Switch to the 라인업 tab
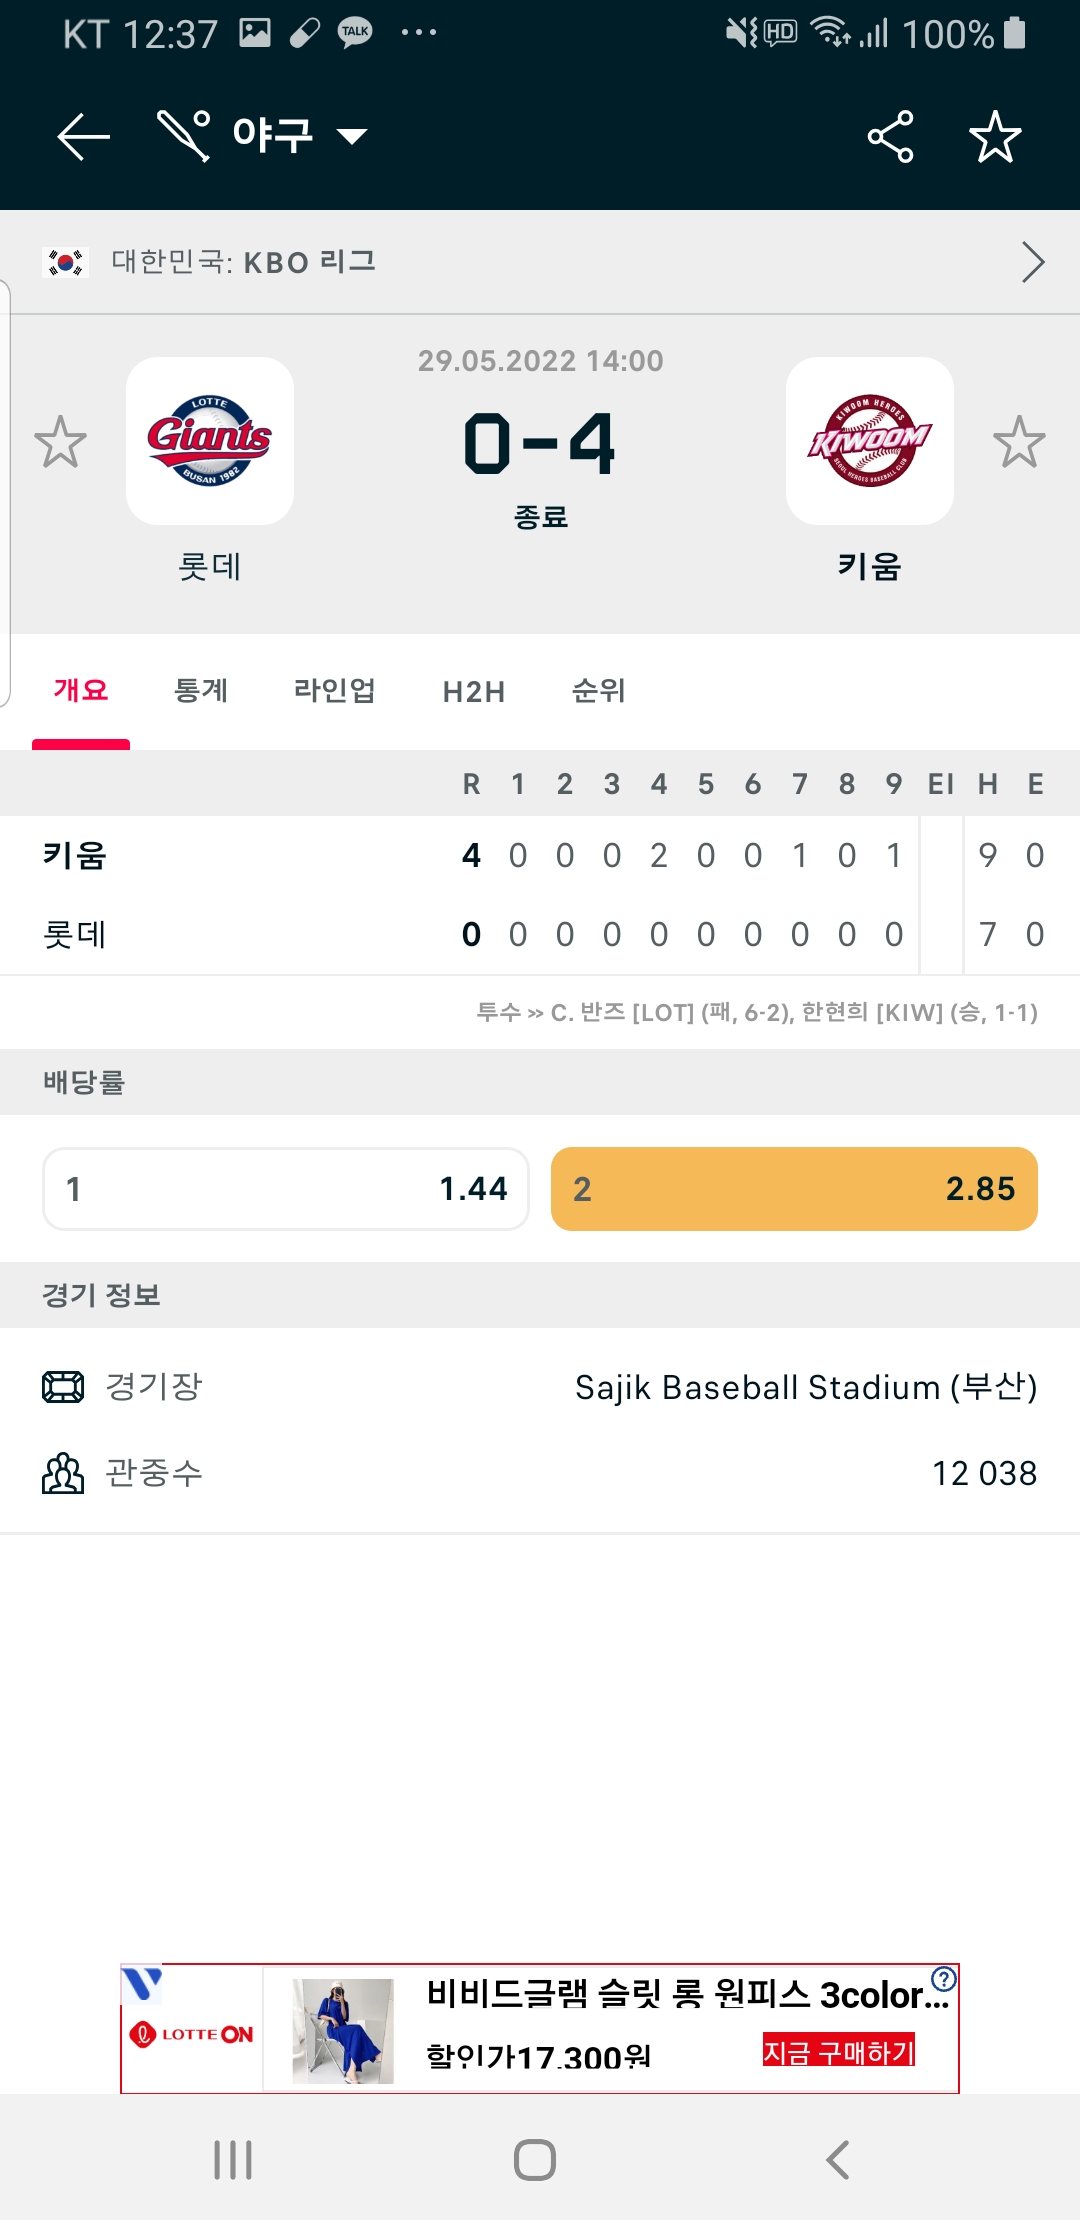The width and height of the screenshot is (1080, 2220). pyautogui.click(x=334, y=690)
